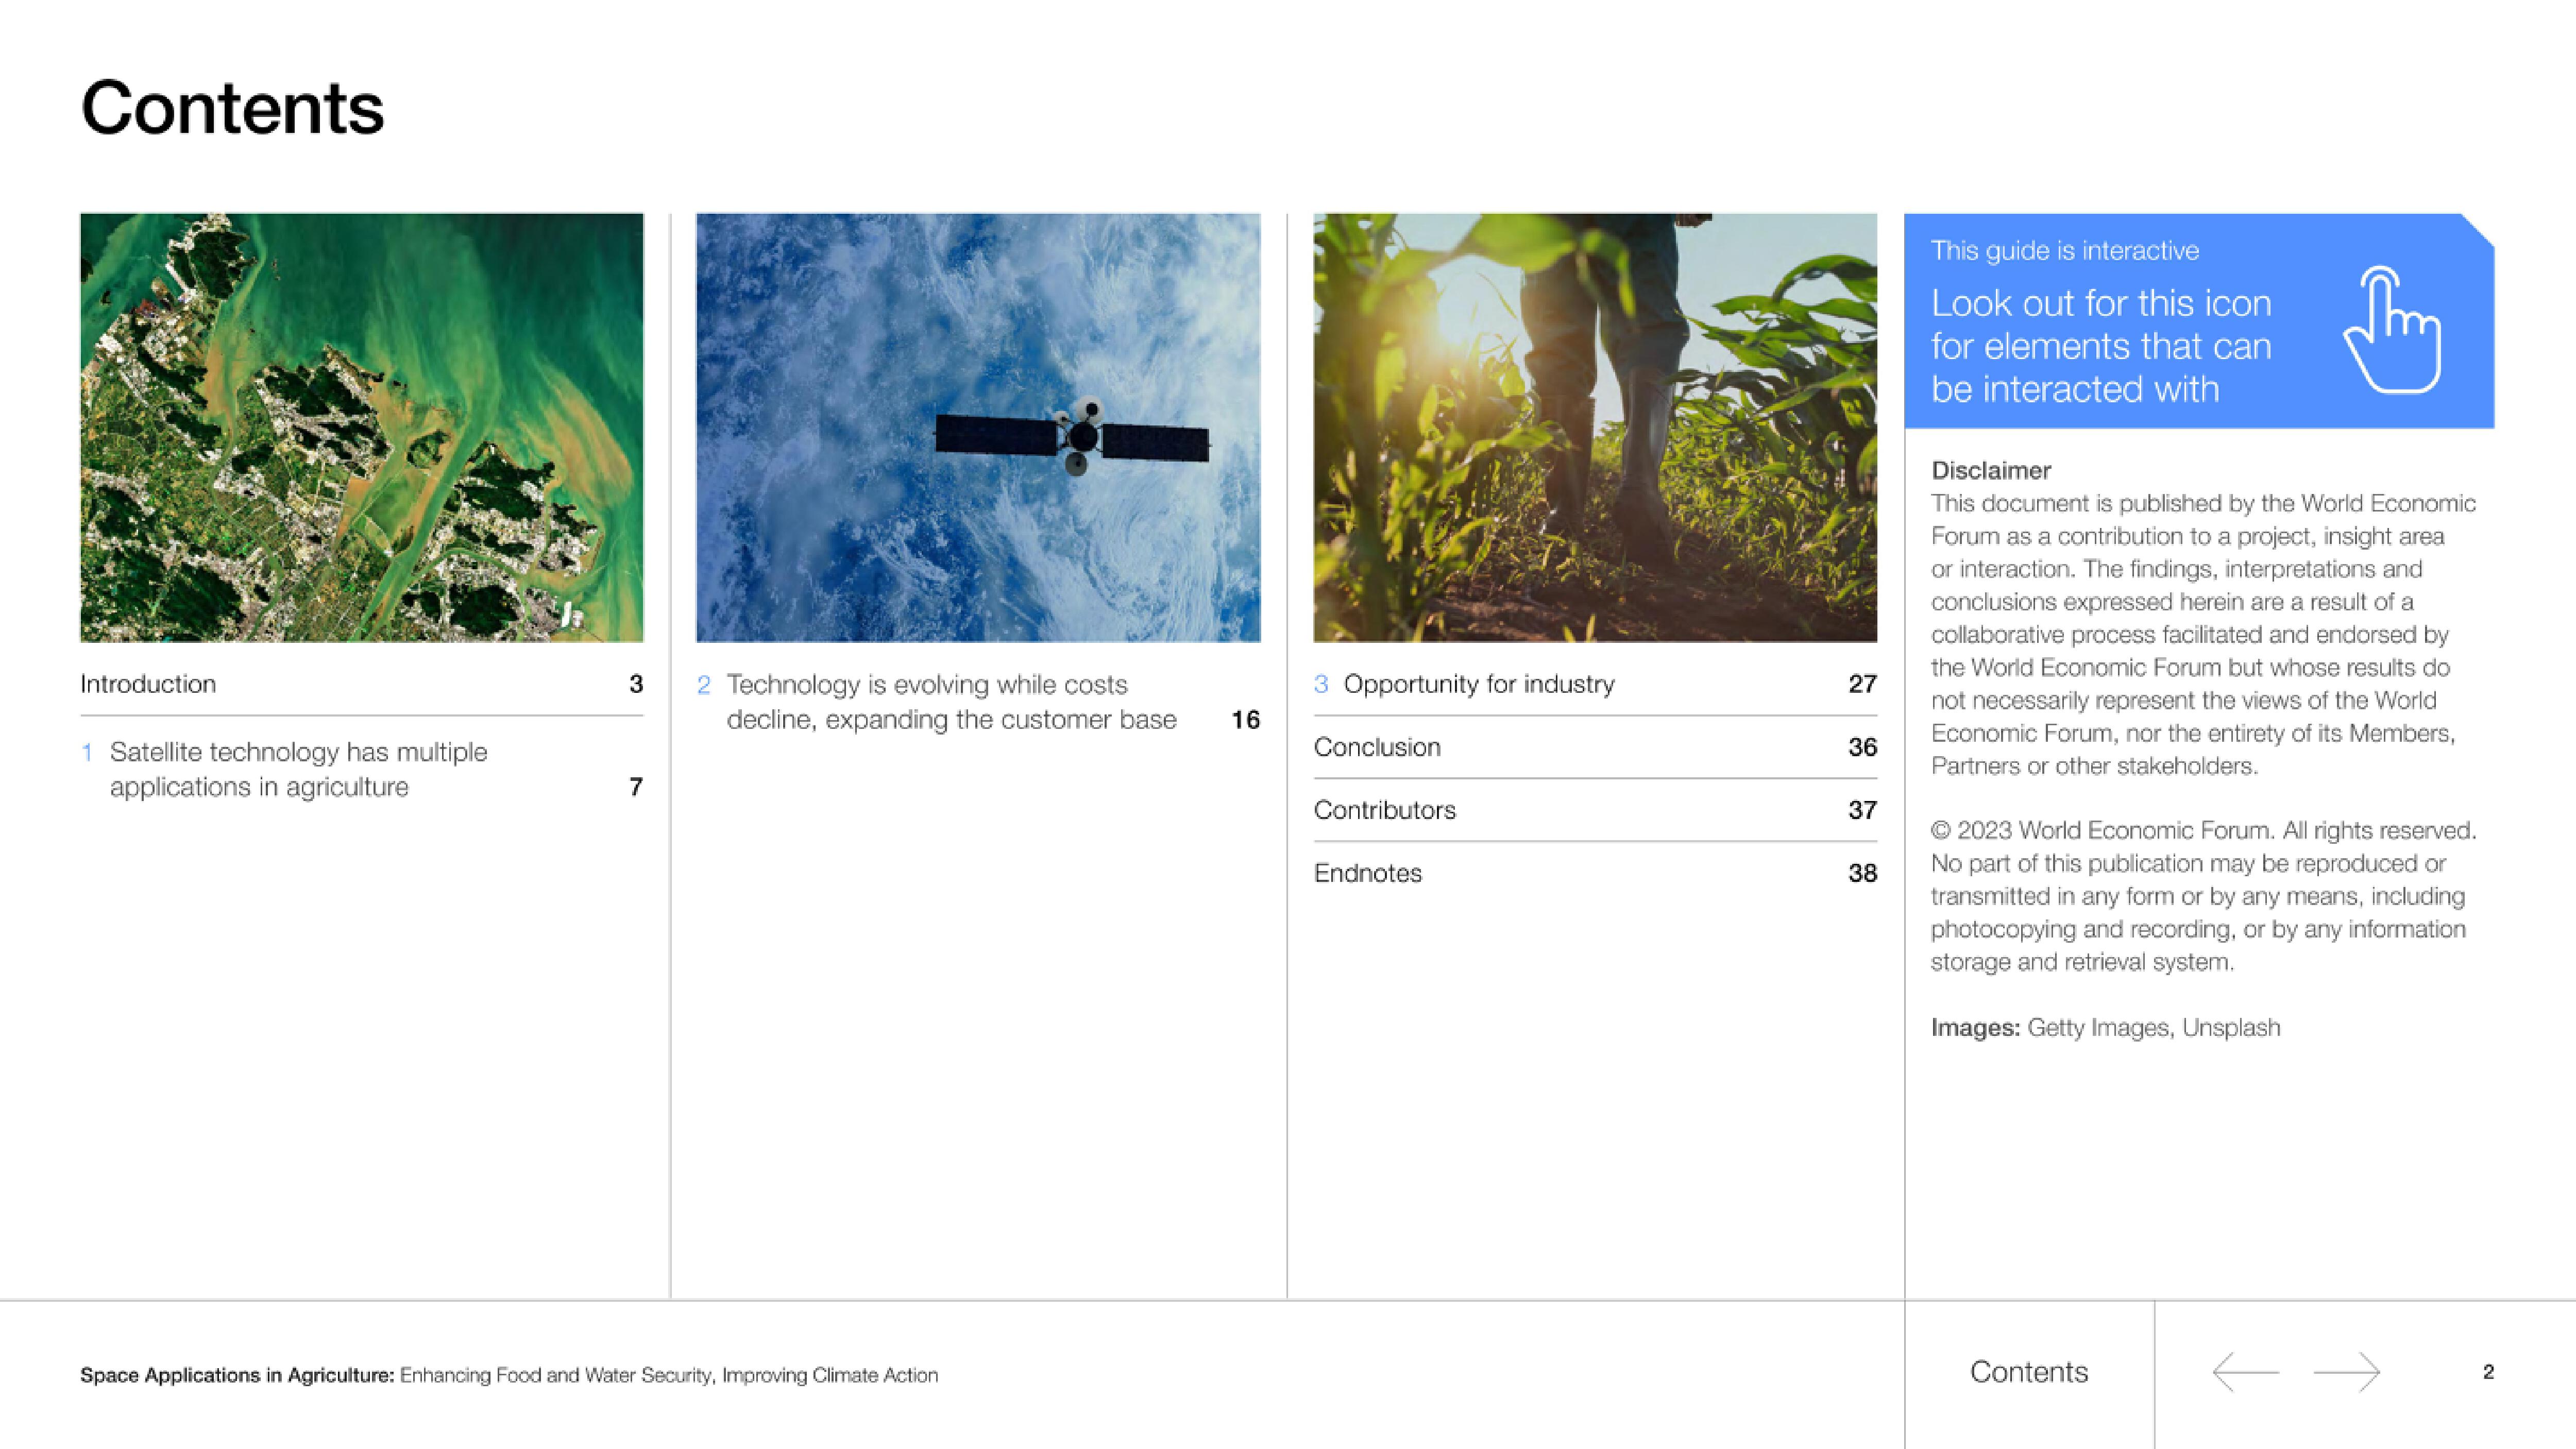The width and height of the screenshot is (2576, 1449).
Task: Click the © 2023 World Economic Forum notice
Action: pyautogui.click(x=2204, y=896)
